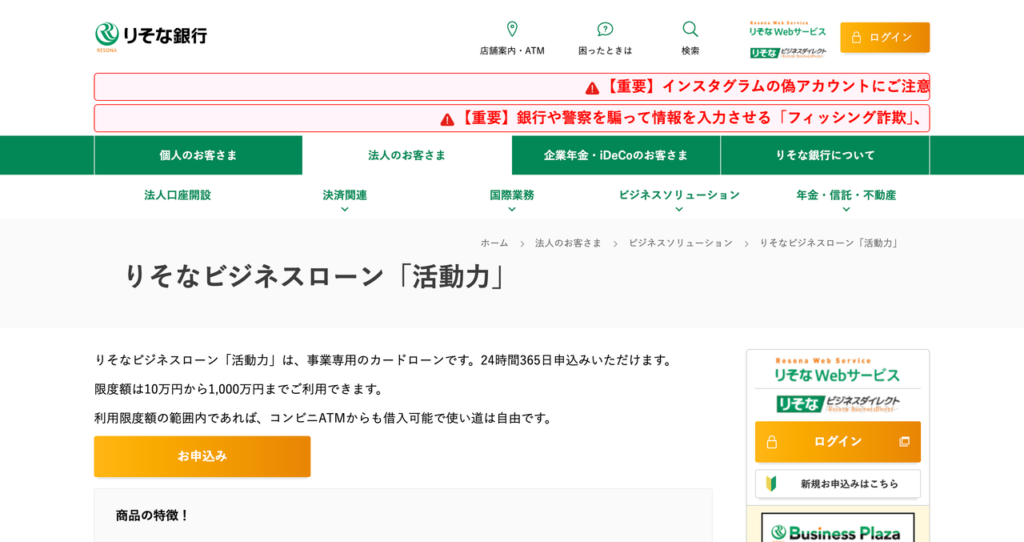Click the Resona Bank logo
Image resolution: width=1024 pixels, height=542 pixels.
point(151,36)
